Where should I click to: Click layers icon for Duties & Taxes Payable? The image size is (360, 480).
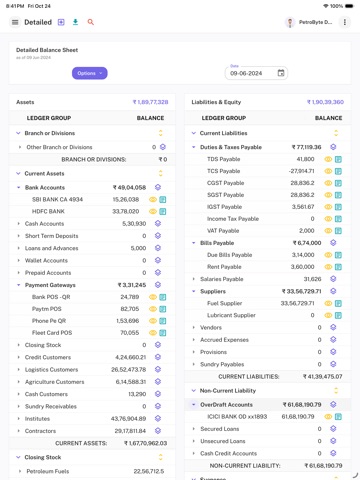click(333, 147)
